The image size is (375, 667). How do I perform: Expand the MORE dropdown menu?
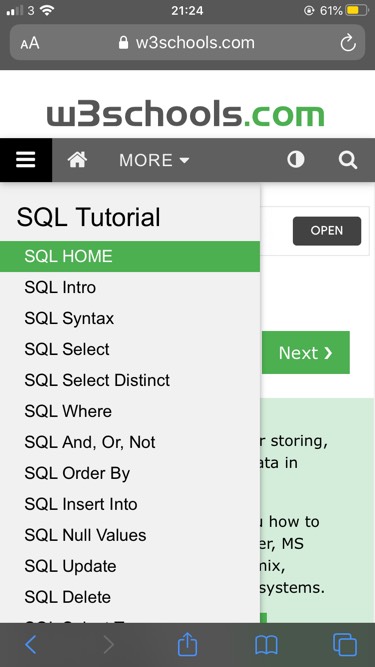[x=154, y=160]
